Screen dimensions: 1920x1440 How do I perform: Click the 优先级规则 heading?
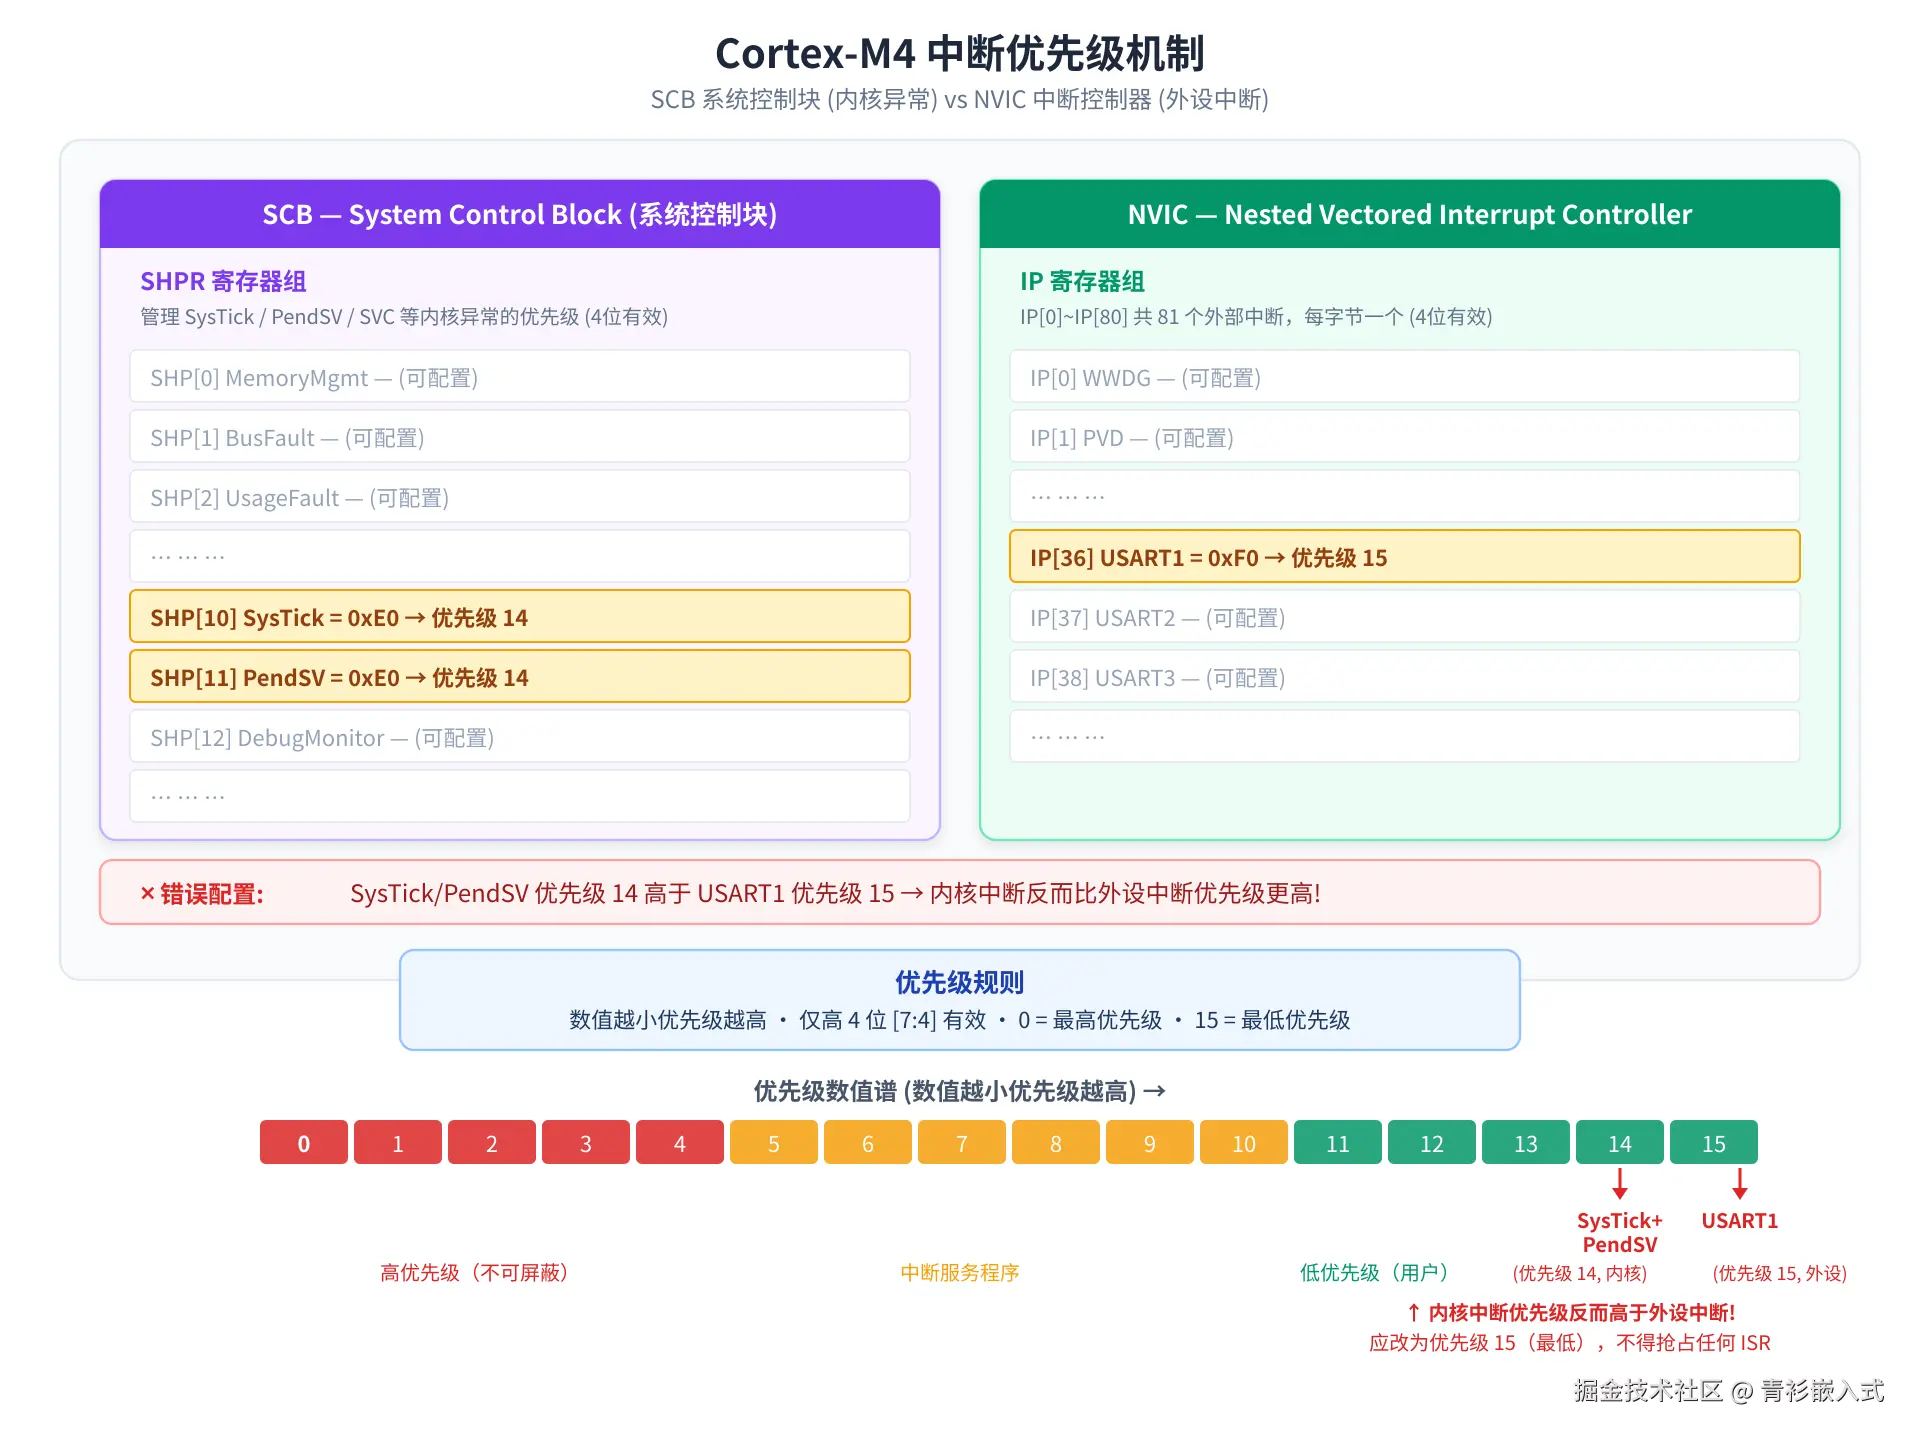coord(960,982)
